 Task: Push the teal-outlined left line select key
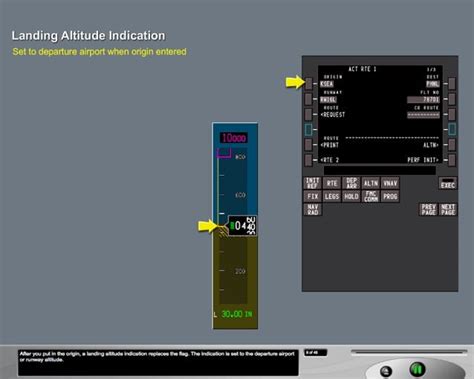point(309,129)
